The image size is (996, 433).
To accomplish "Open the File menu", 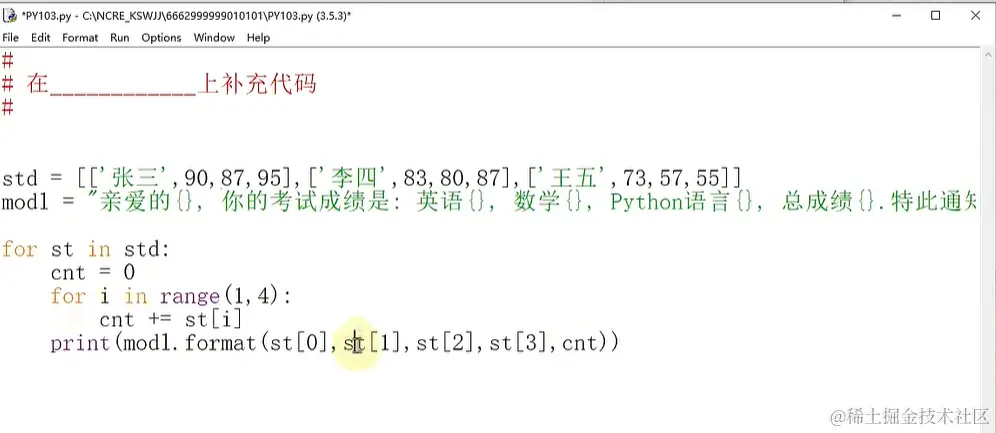I will click(x=11, y=37).
